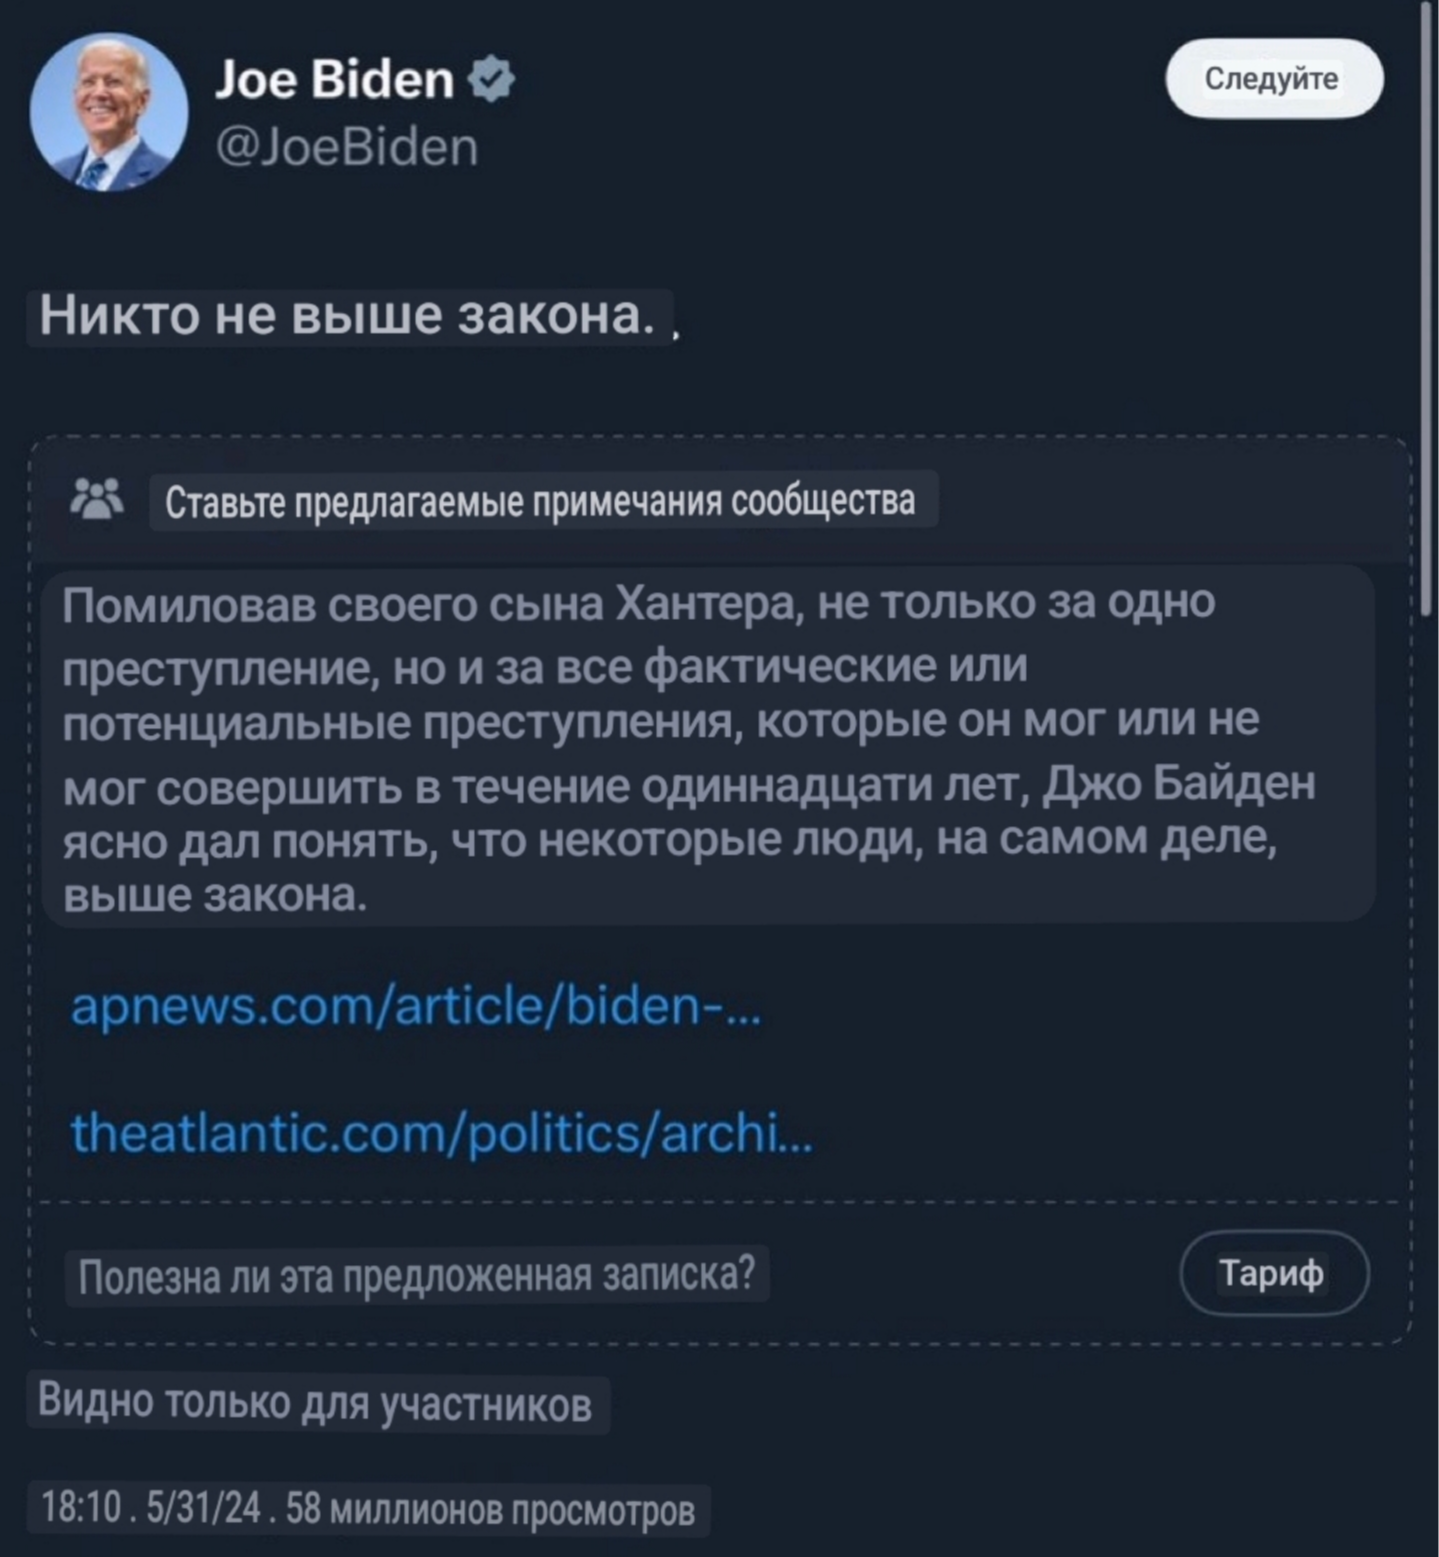Click the community notes people icon

(x=97, y=499)
